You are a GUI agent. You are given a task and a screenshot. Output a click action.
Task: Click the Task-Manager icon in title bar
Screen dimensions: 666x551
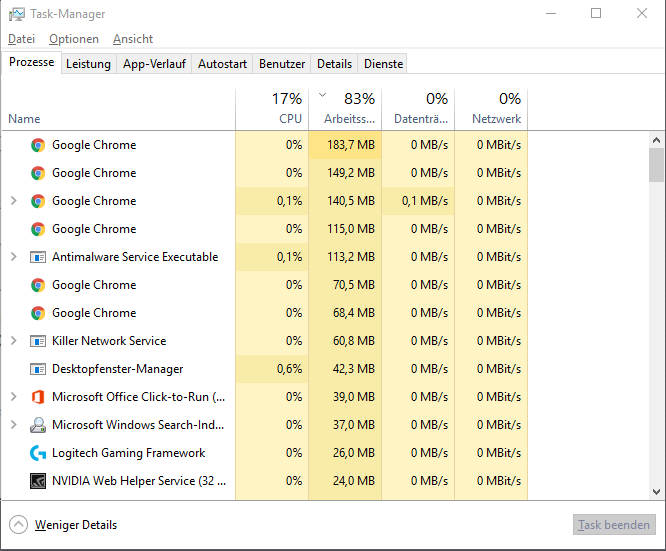(x=17, y=14)
